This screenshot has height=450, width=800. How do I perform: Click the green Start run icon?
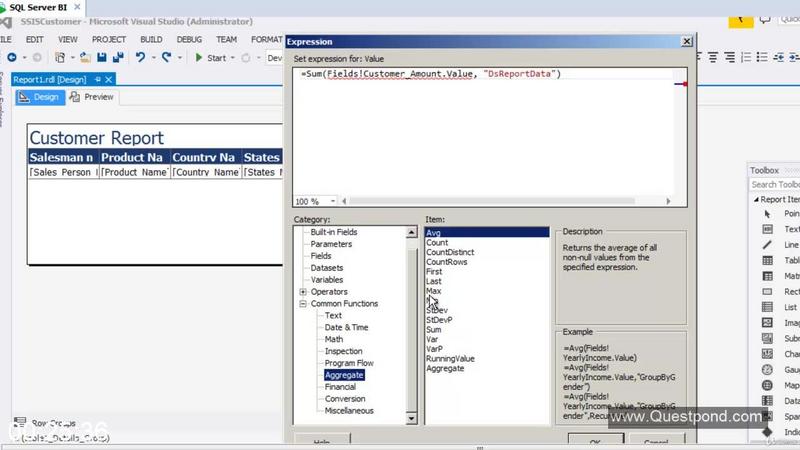tap(199, 58)
